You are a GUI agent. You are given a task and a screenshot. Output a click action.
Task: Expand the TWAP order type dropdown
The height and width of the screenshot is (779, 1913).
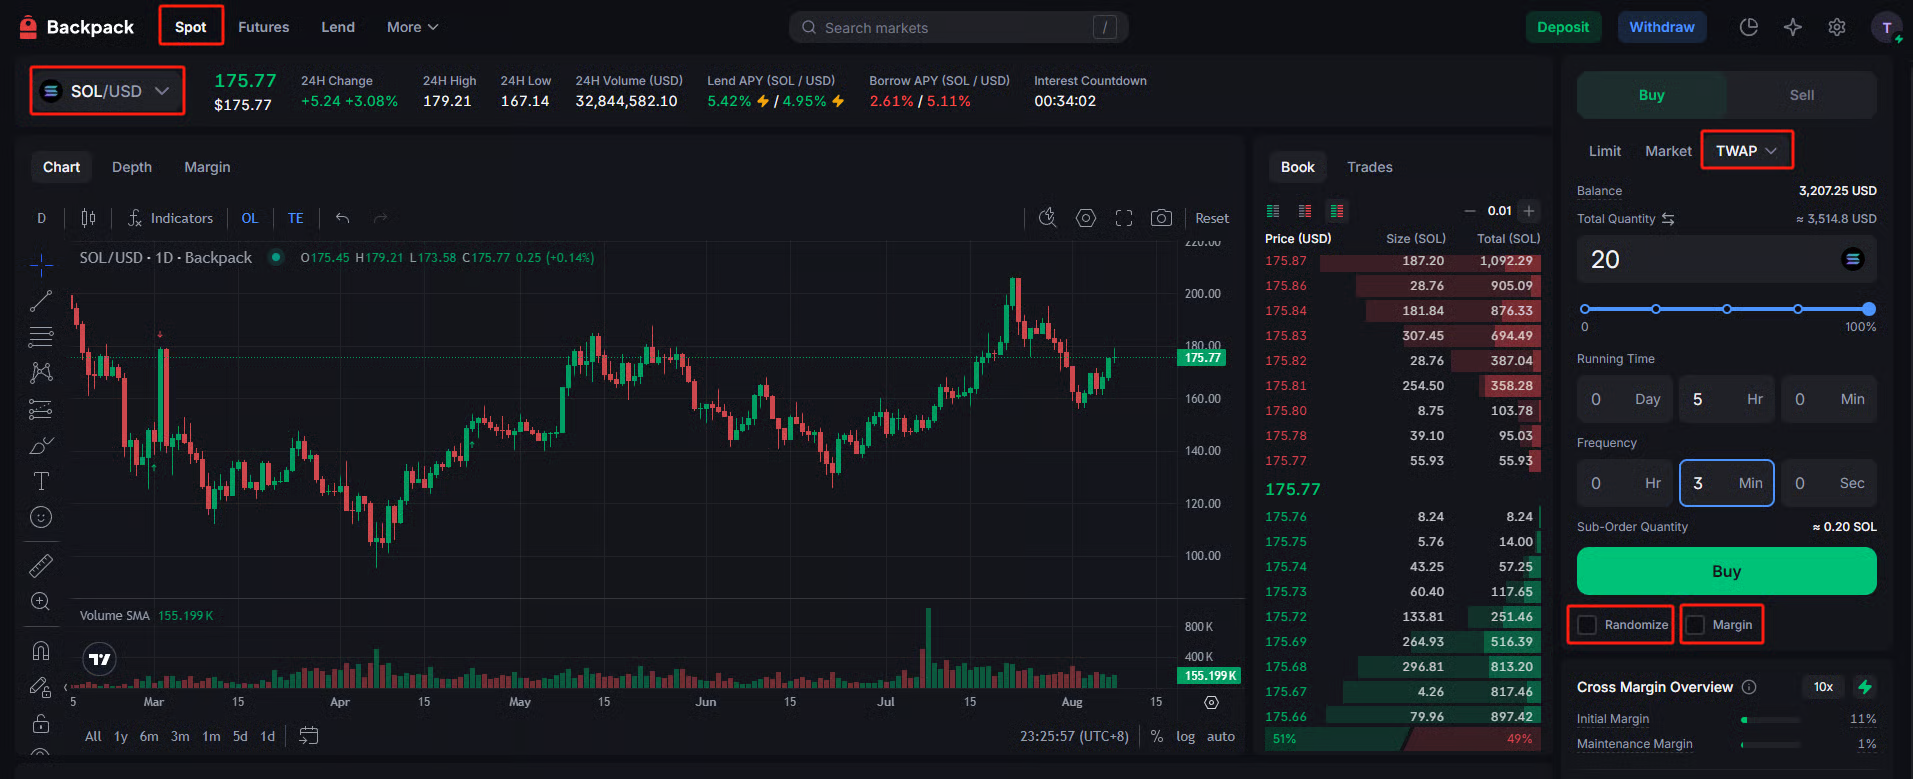(x=1746, y=151)
